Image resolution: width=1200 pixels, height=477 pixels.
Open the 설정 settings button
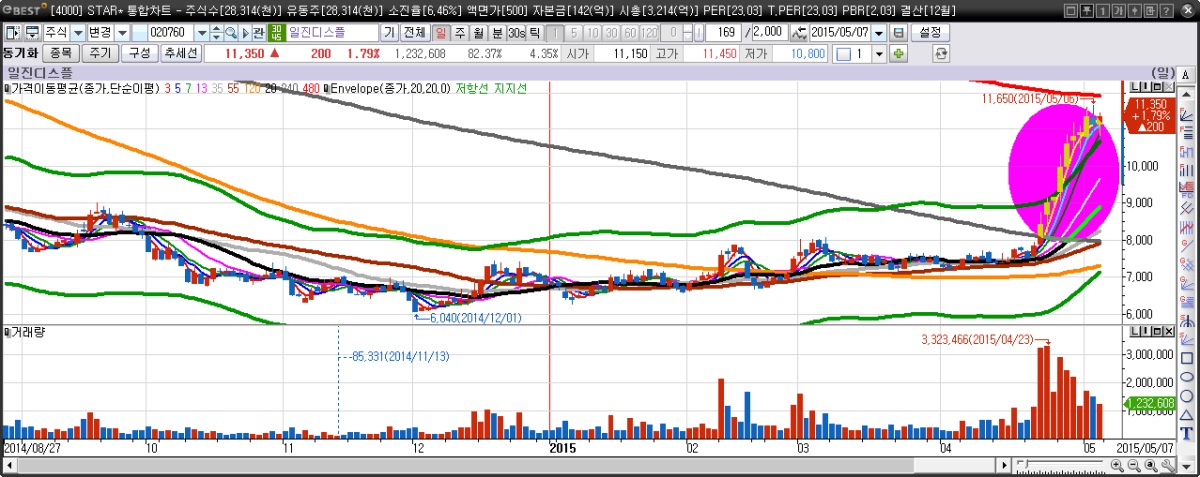[x=930, y=33]
